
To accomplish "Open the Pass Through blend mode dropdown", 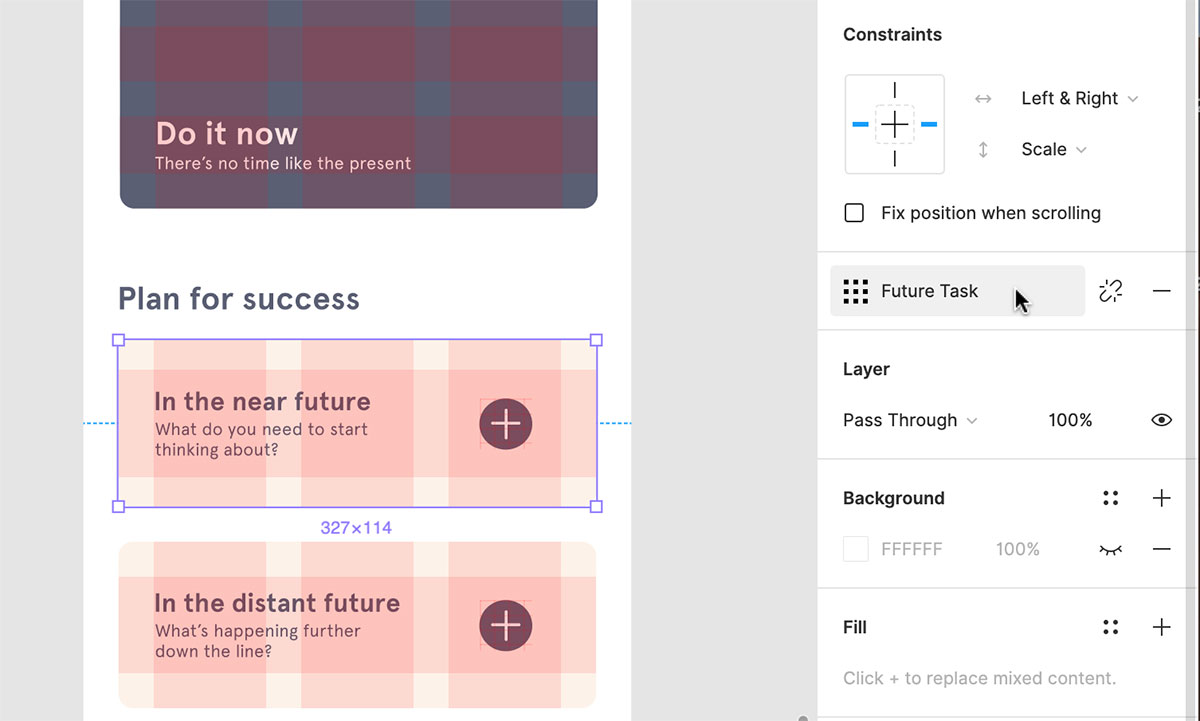I will pos(908,420).
